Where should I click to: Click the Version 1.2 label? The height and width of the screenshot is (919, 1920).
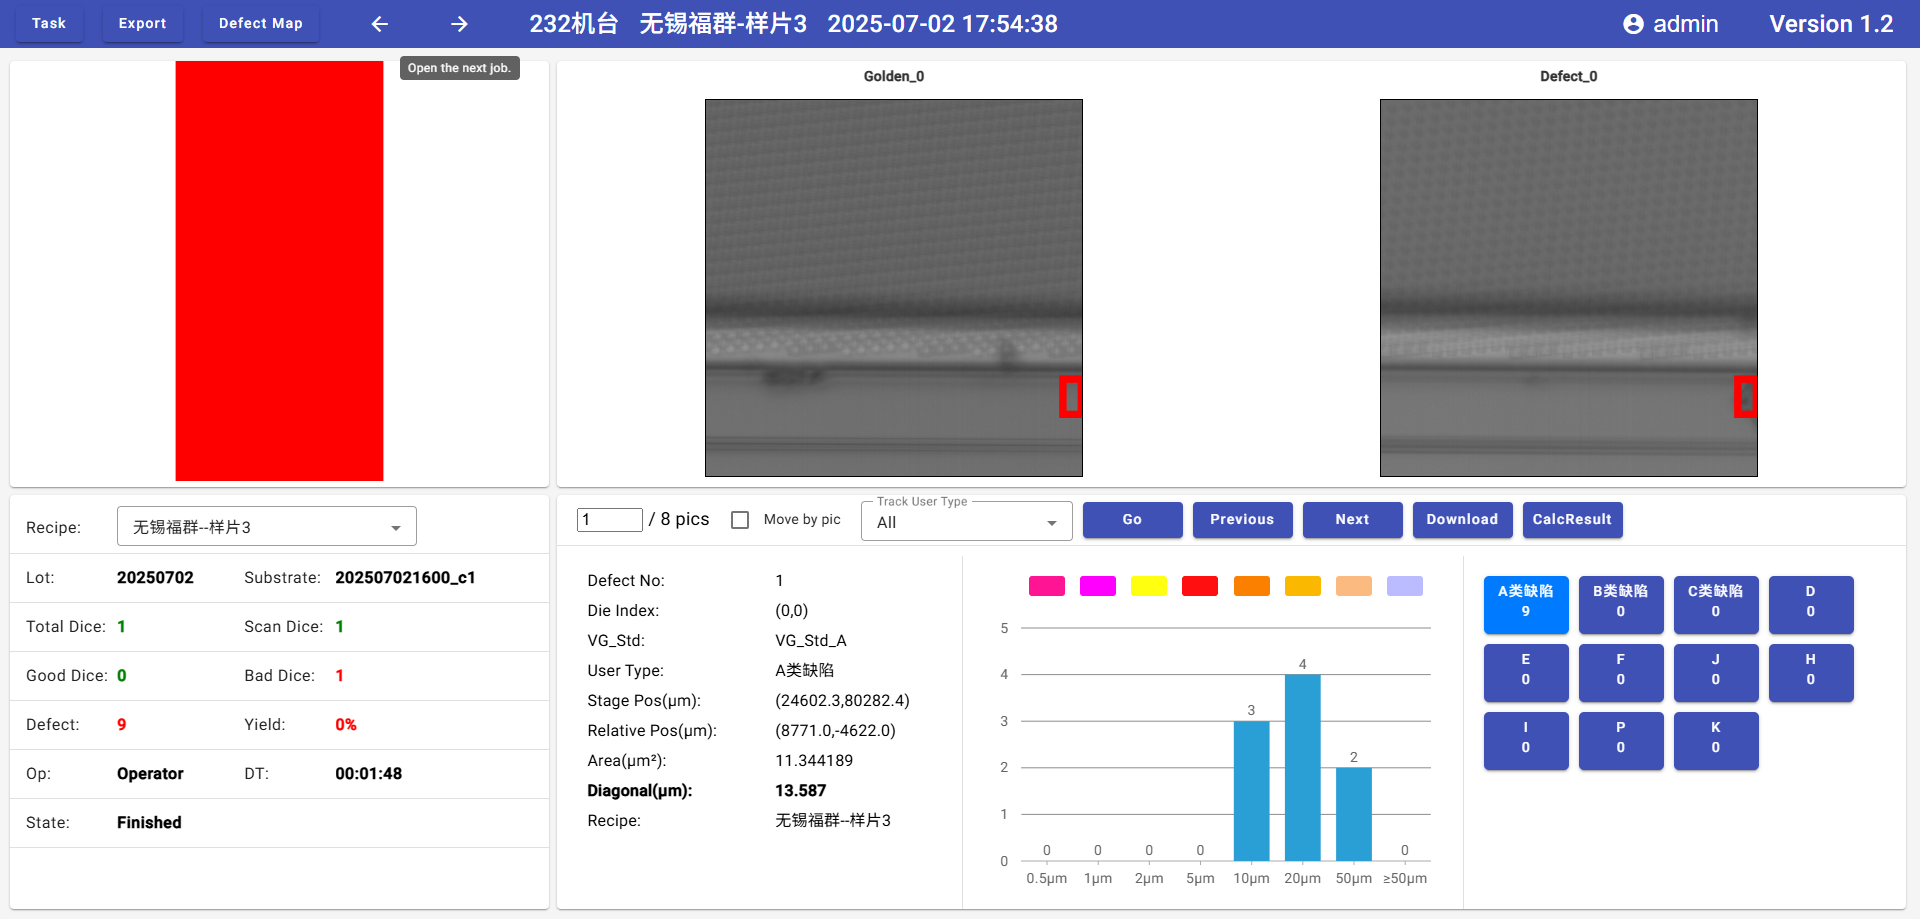[1831, 24]
